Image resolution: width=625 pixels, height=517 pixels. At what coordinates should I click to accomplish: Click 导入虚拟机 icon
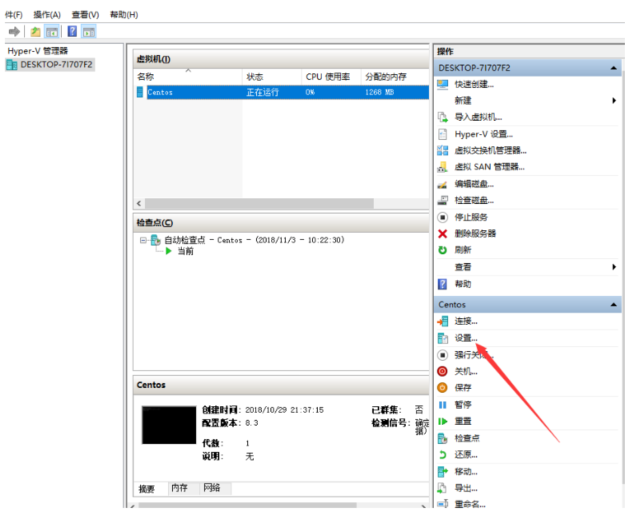(442, 117)
